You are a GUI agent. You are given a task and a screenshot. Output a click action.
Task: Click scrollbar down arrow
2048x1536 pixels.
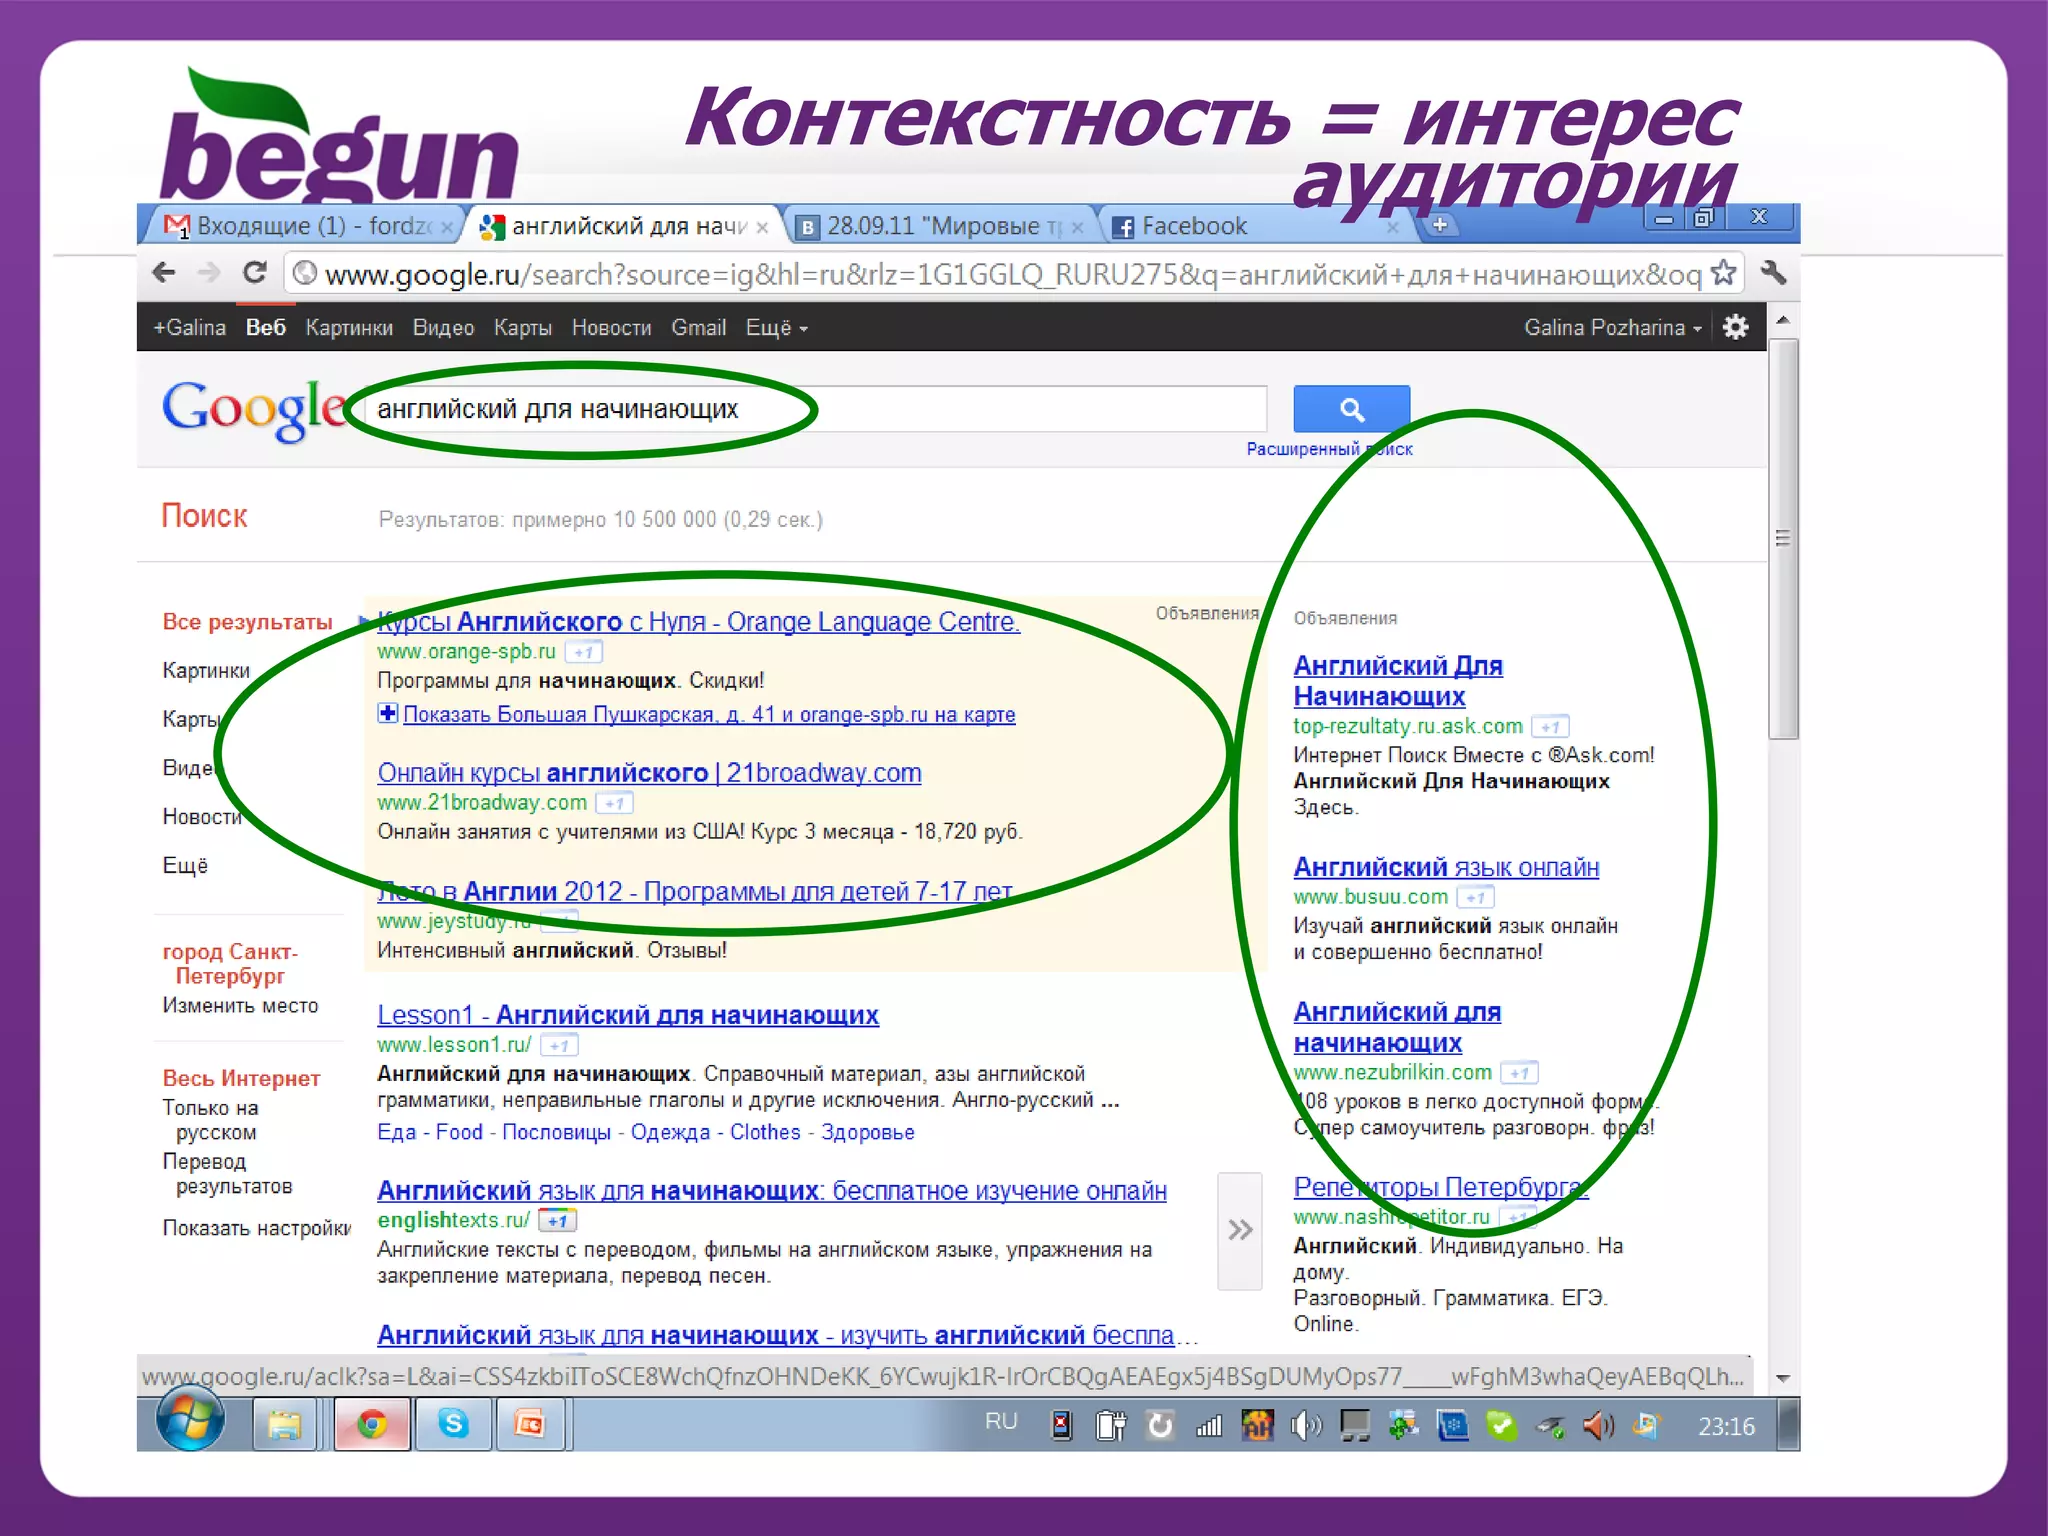tap(1782, 1378)
